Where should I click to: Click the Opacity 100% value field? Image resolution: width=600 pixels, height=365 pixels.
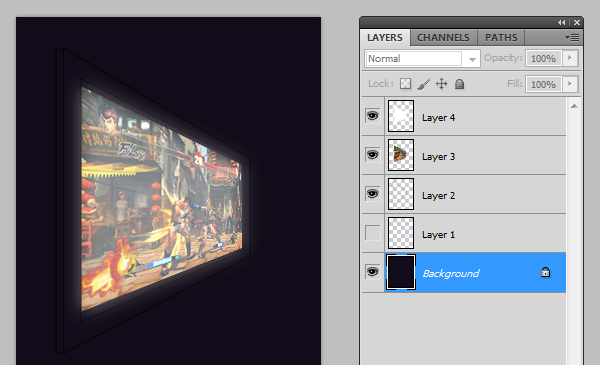(x=543, y=59)
